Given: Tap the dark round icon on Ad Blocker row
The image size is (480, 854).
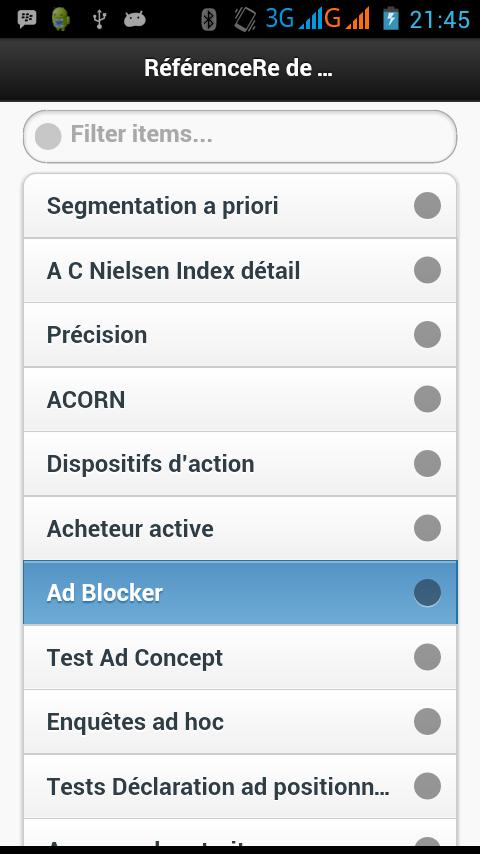Looking at the screenshot, I should pyautogui.click(x=427, y=593).
